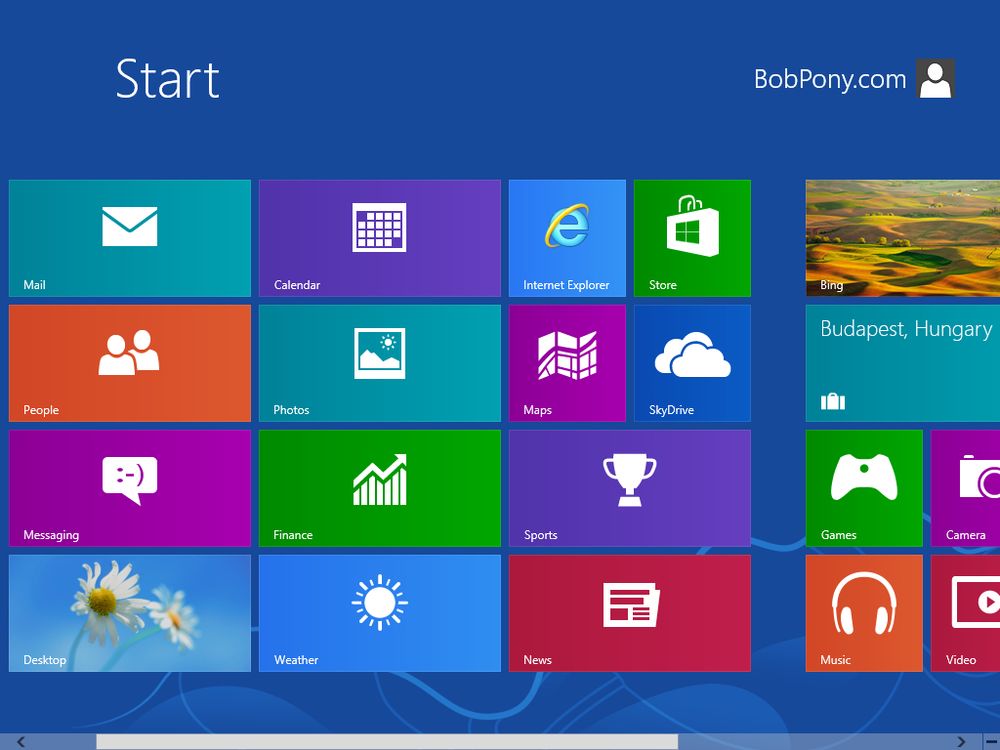Image resolution: width=1000 pixels, height=750 pixels.
Task: Check the Budapest weather tile
Action: pyautogui.click(x=900, y=363)
